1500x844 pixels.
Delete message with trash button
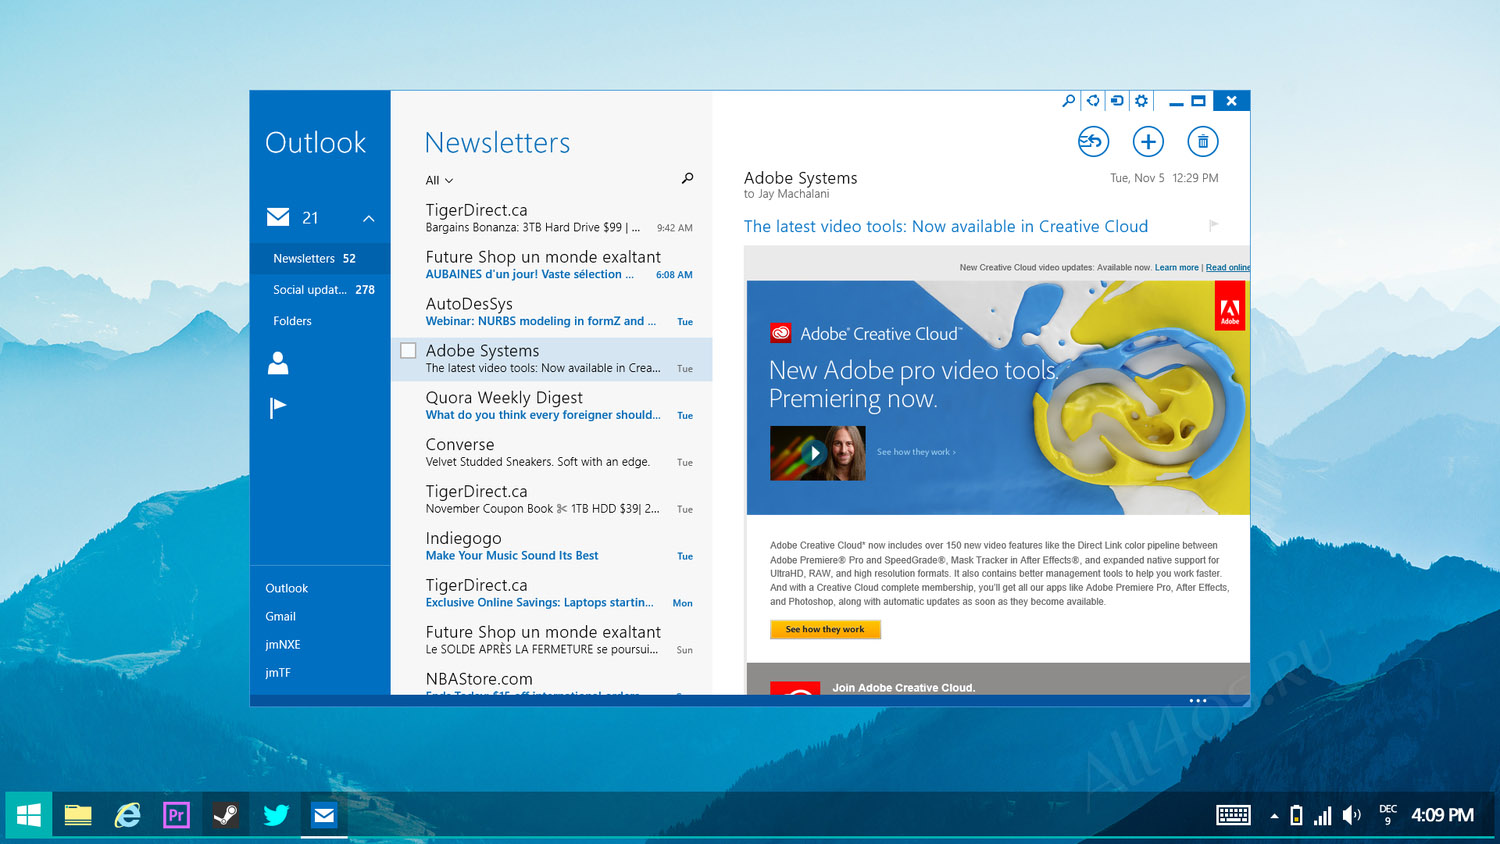1203,142
